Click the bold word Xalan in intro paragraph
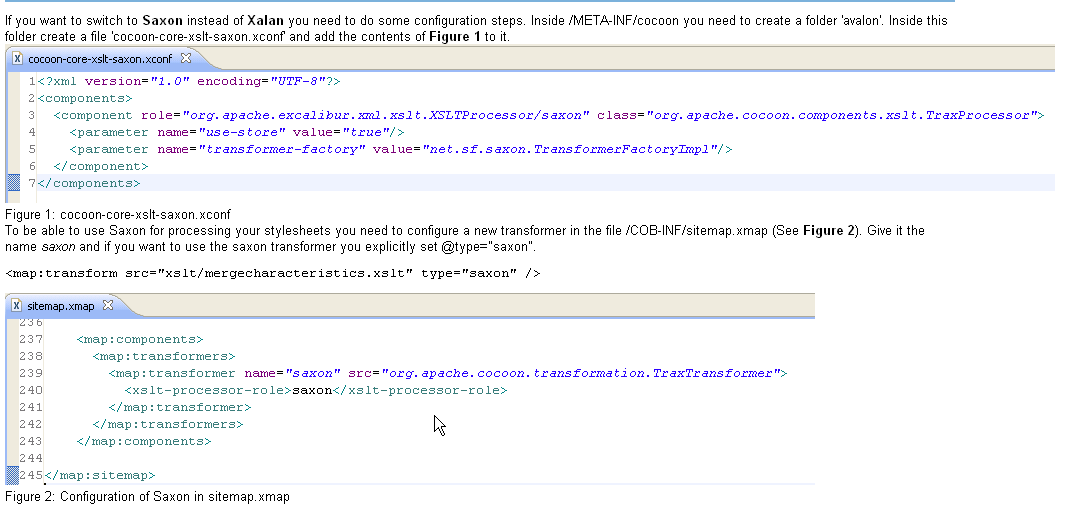This screenshot has width=1079, height=522. 266,21
